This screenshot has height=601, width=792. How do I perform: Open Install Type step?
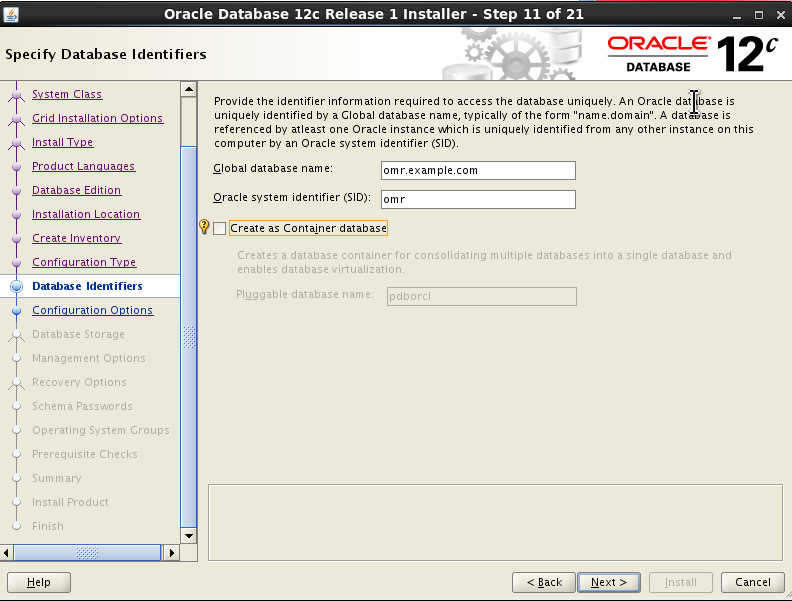coord(62,142)
